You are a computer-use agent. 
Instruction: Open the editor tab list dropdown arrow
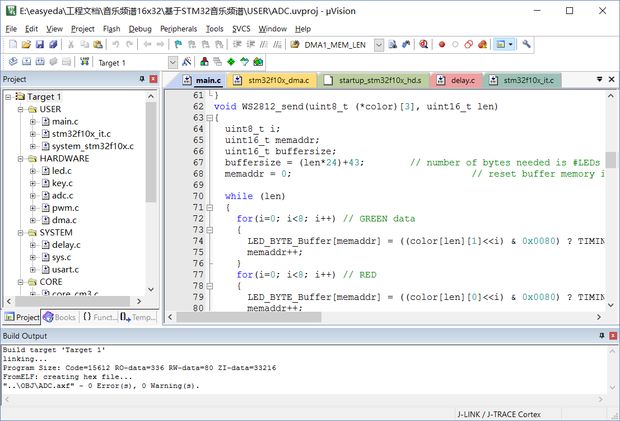point(599,79)
